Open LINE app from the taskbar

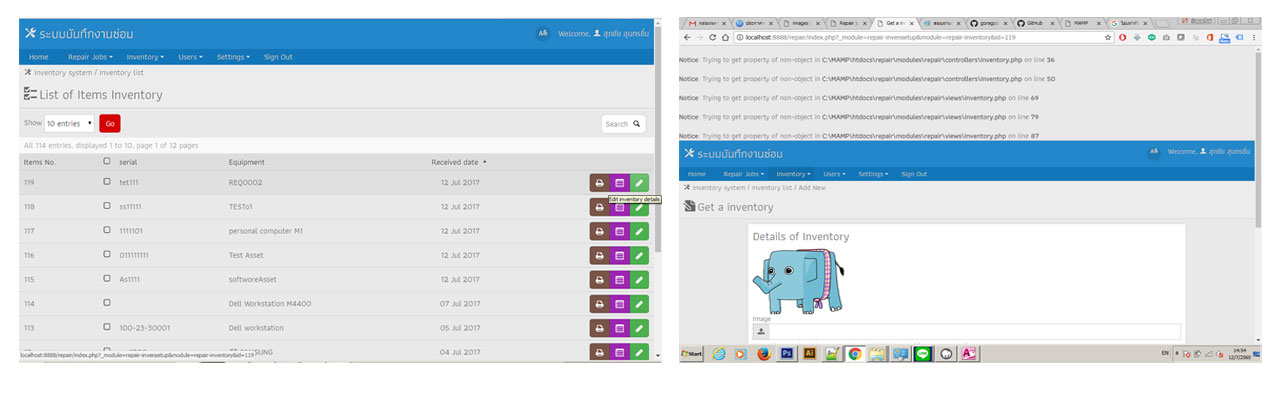[923, 353]
